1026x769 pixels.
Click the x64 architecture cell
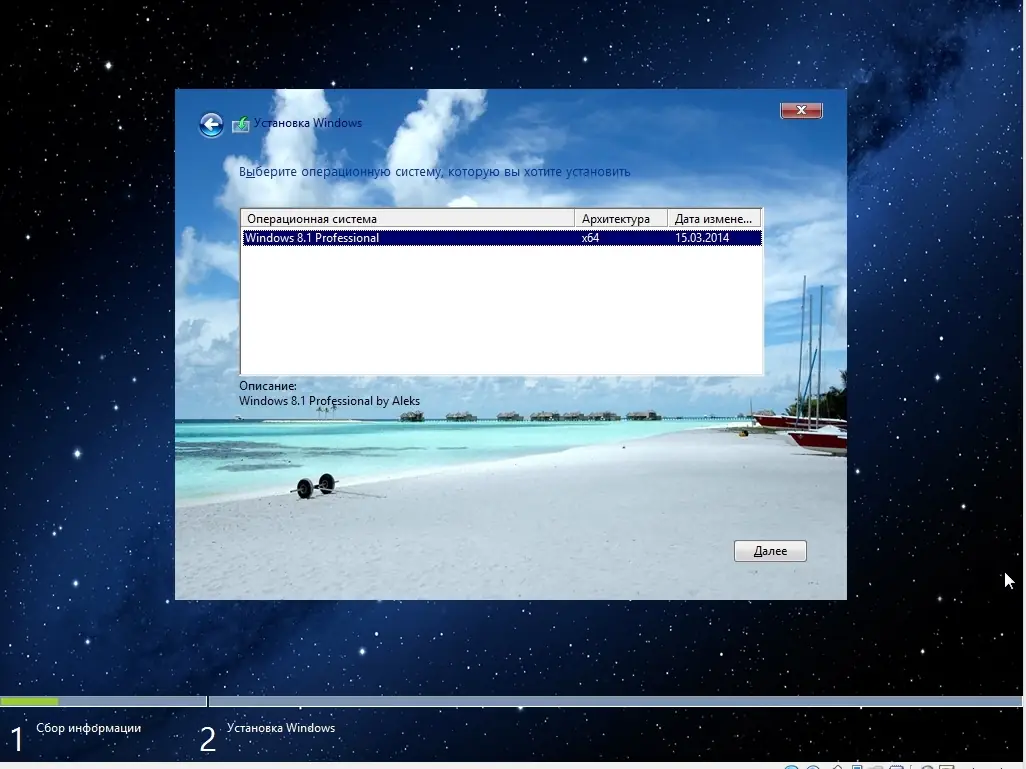(x=590, y=238)
